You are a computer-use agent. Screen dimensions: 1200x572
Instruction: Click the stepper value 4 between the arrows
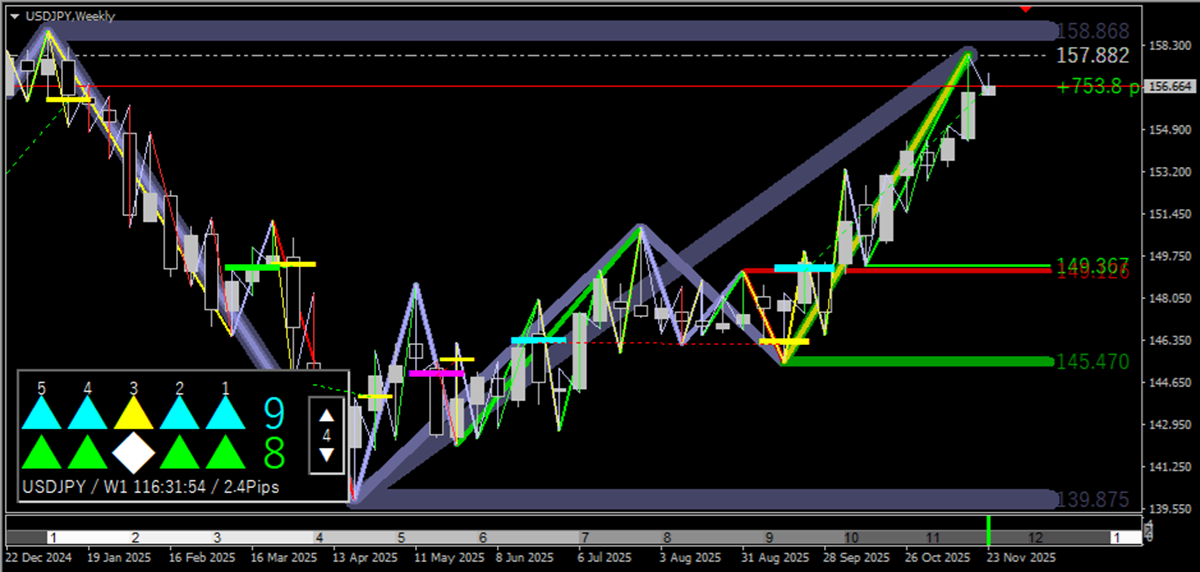(x=326, y=435)
